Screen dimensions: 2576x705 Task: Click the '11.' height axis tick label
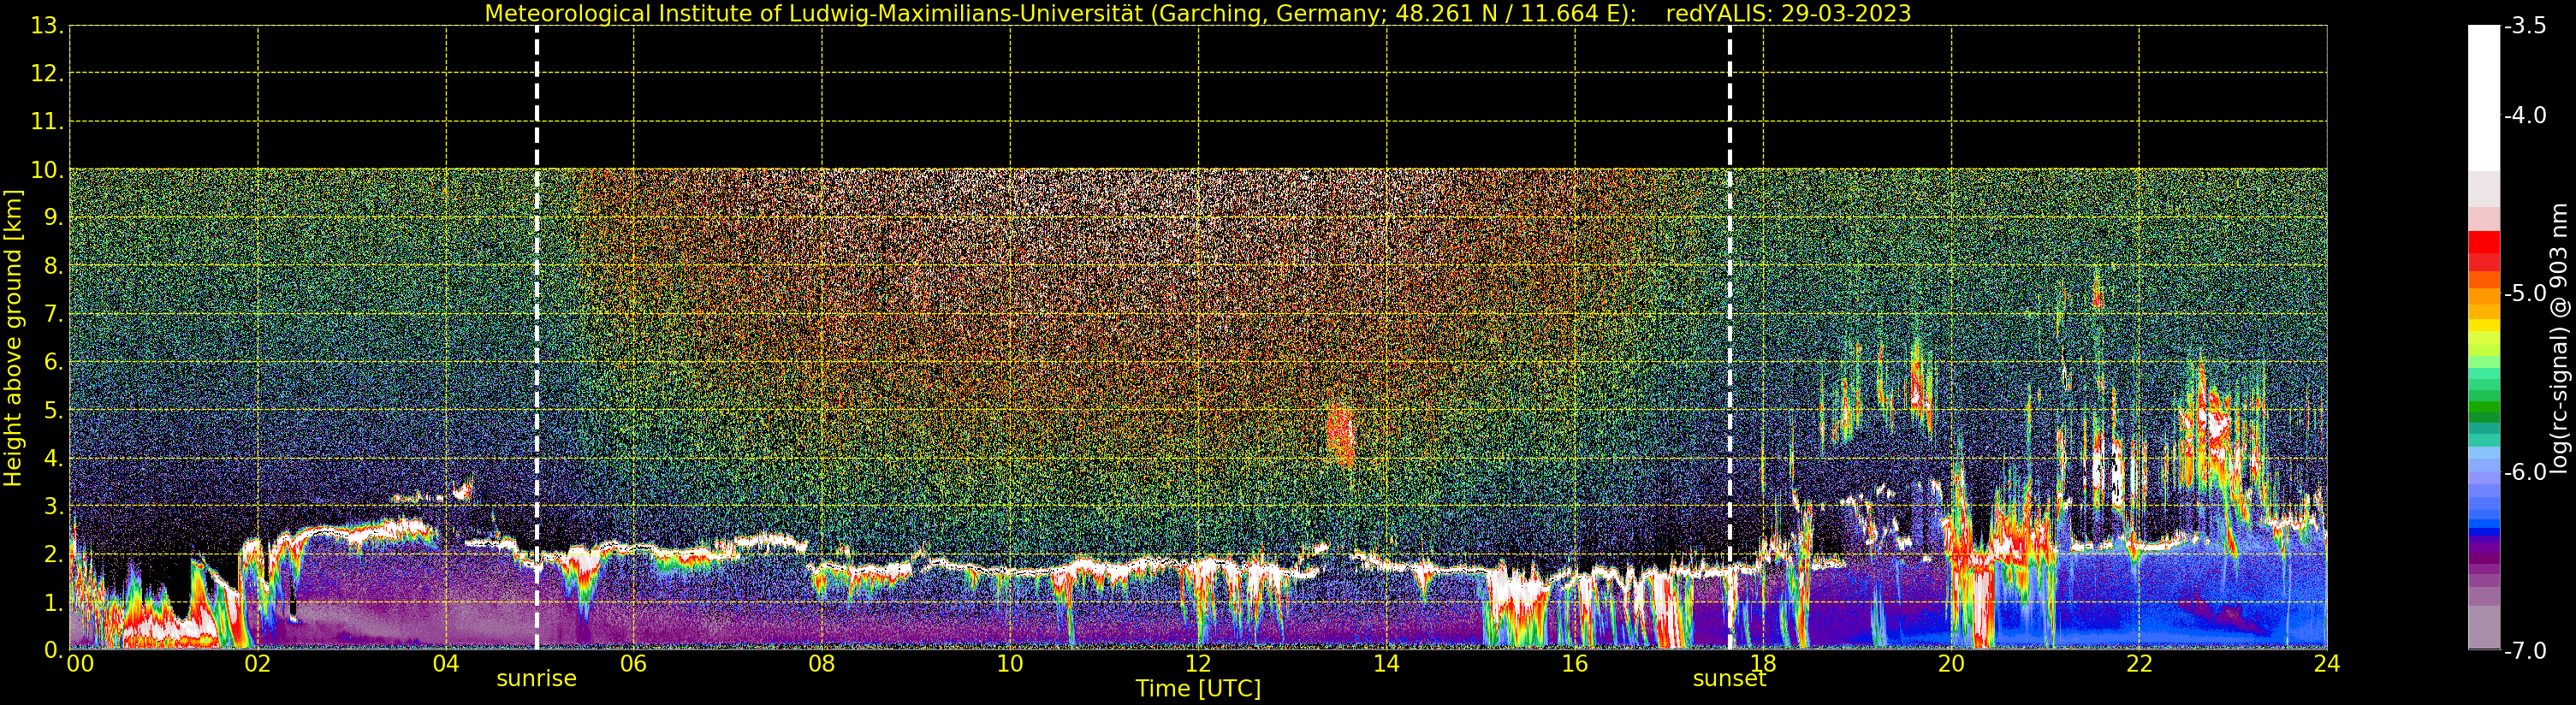point(47,122)
